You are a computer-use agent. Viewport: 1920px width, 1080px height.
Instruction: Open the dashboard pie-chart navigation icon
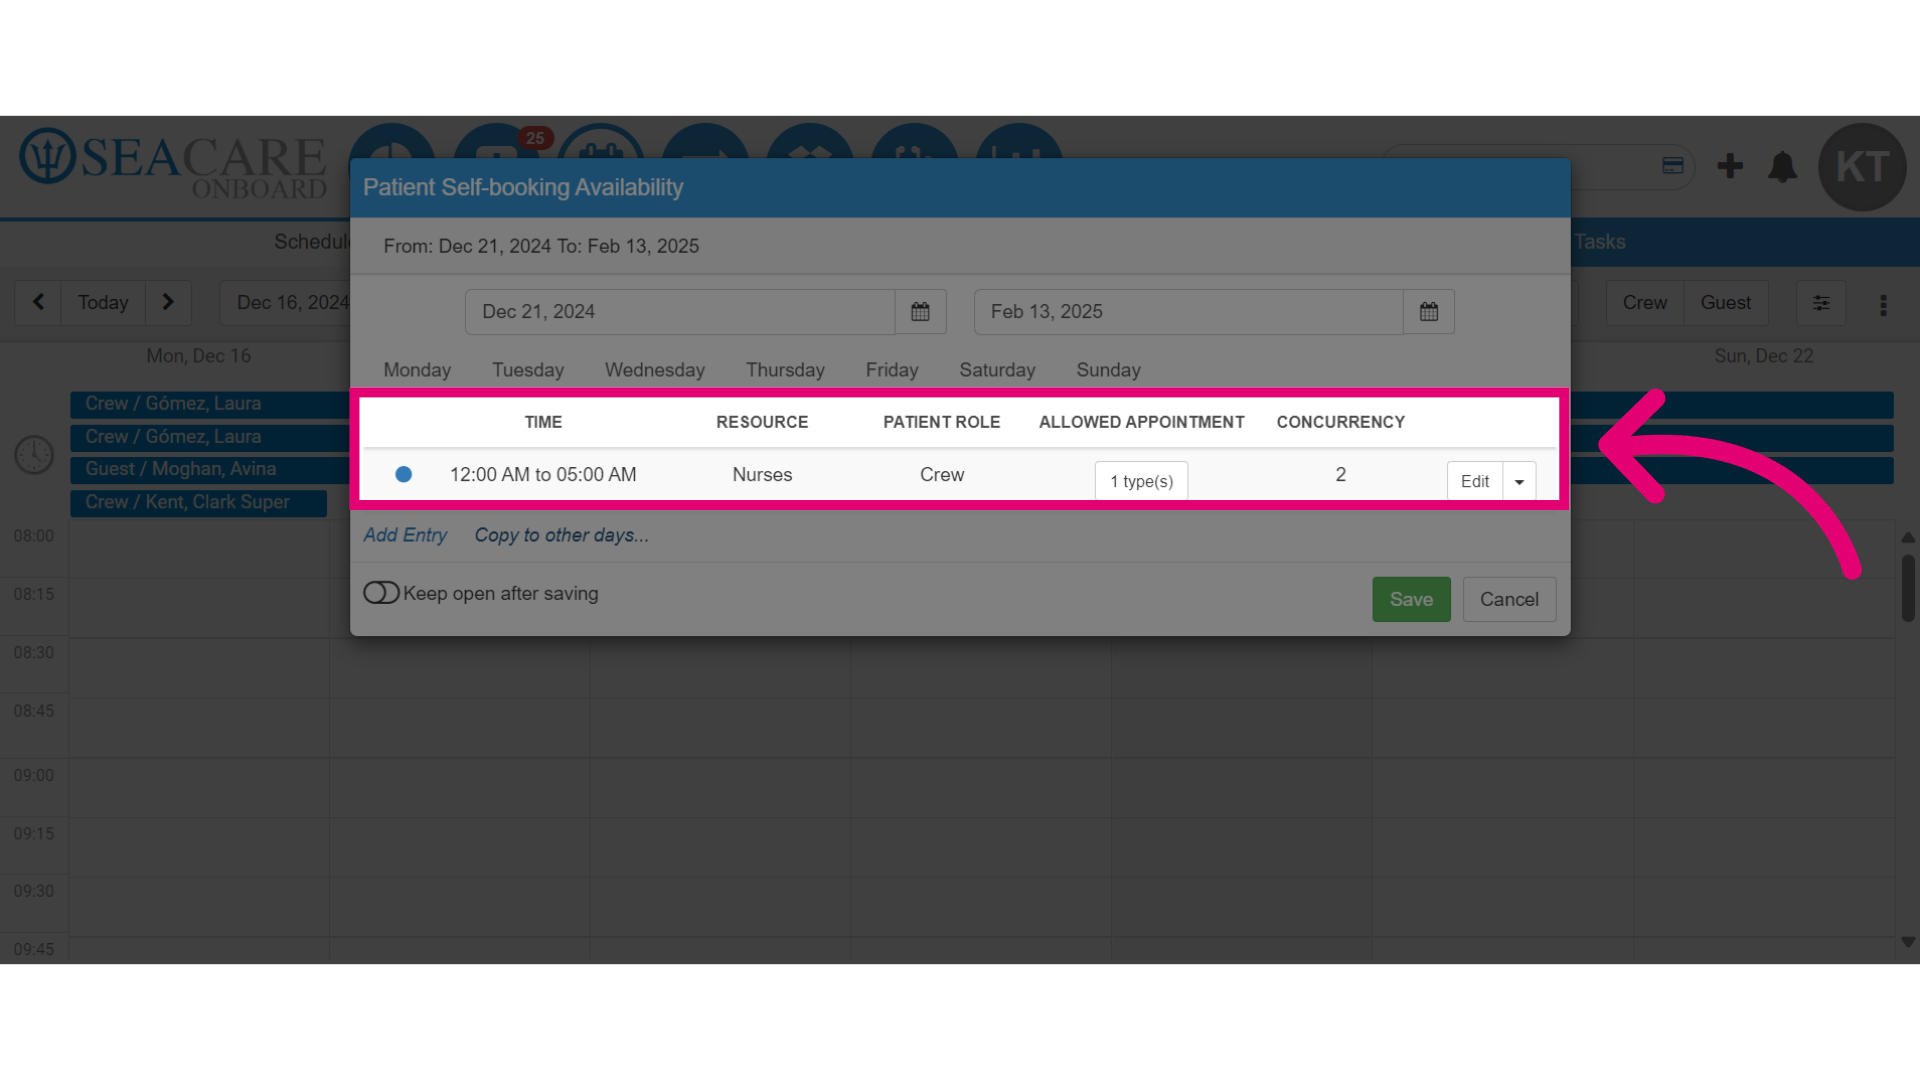pyautogui.click(x=392, y=142)
